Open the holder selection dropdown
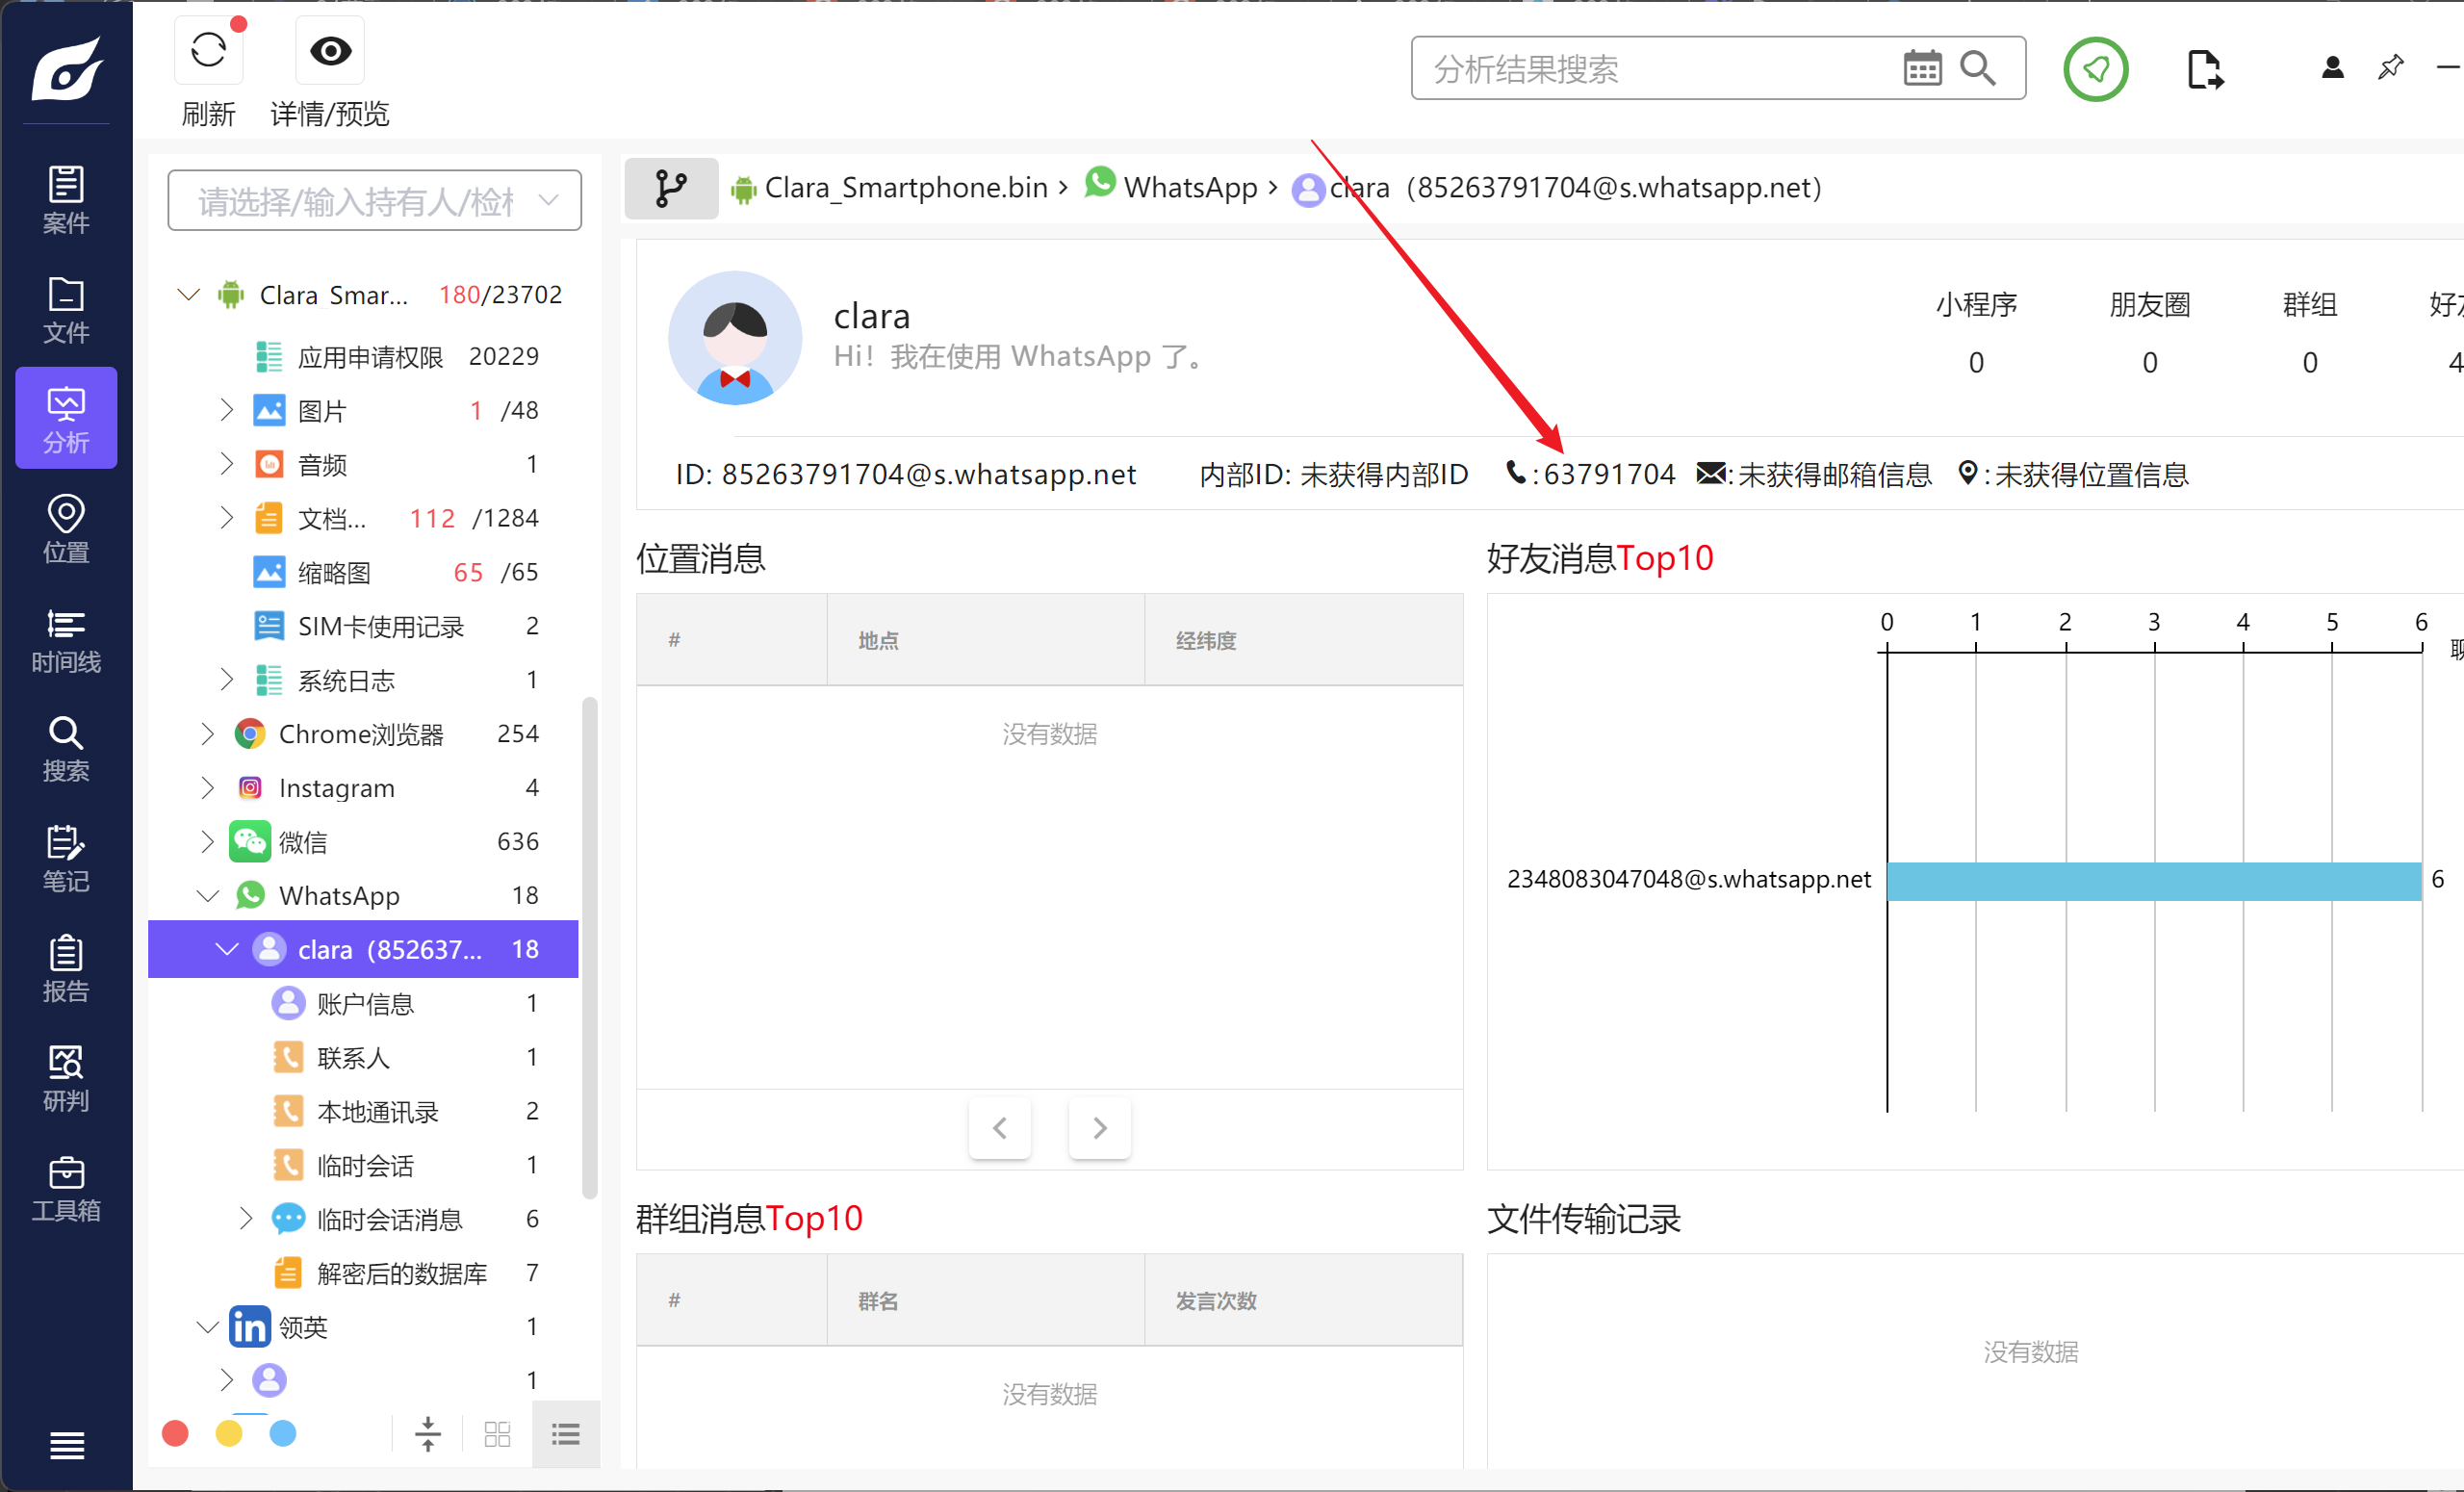The height and width of the screenshot is (1492, 2464). [x=375, y=201]
